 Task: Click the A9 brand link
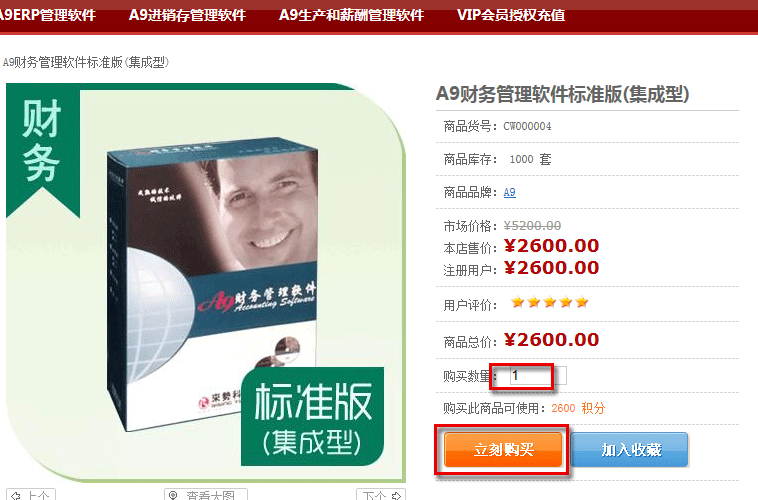510,192
